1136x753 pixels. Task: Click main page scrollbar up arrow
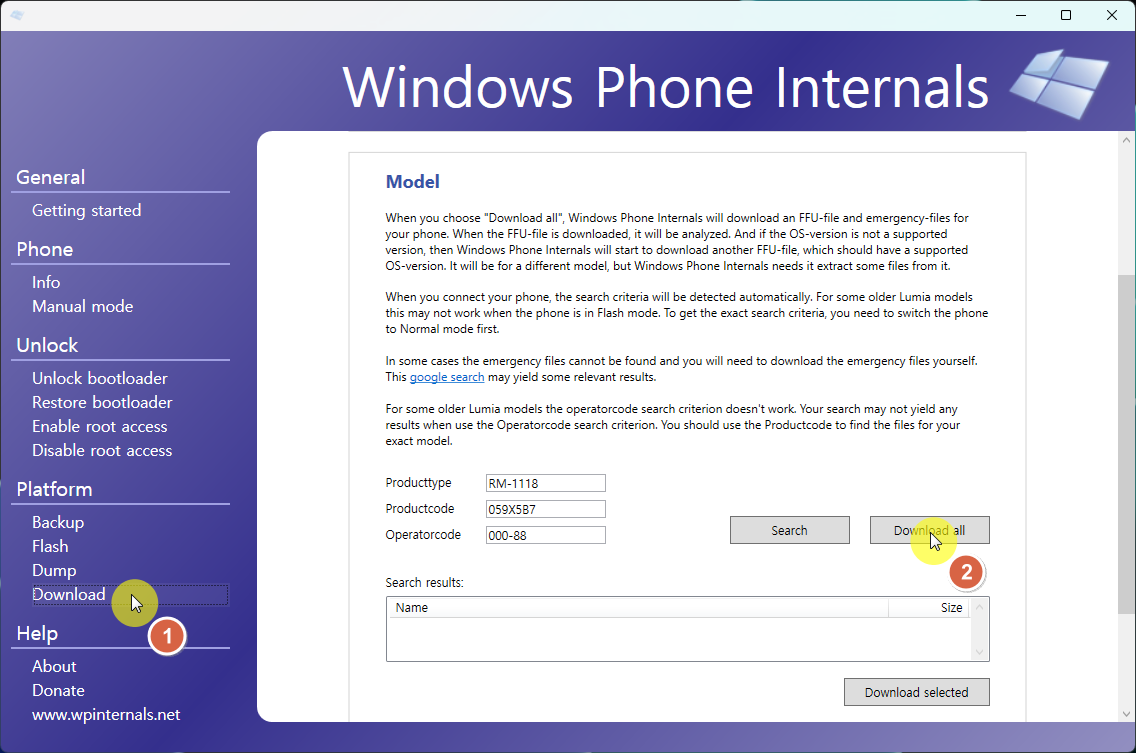pyautogui.click(x=1127, y=140)
